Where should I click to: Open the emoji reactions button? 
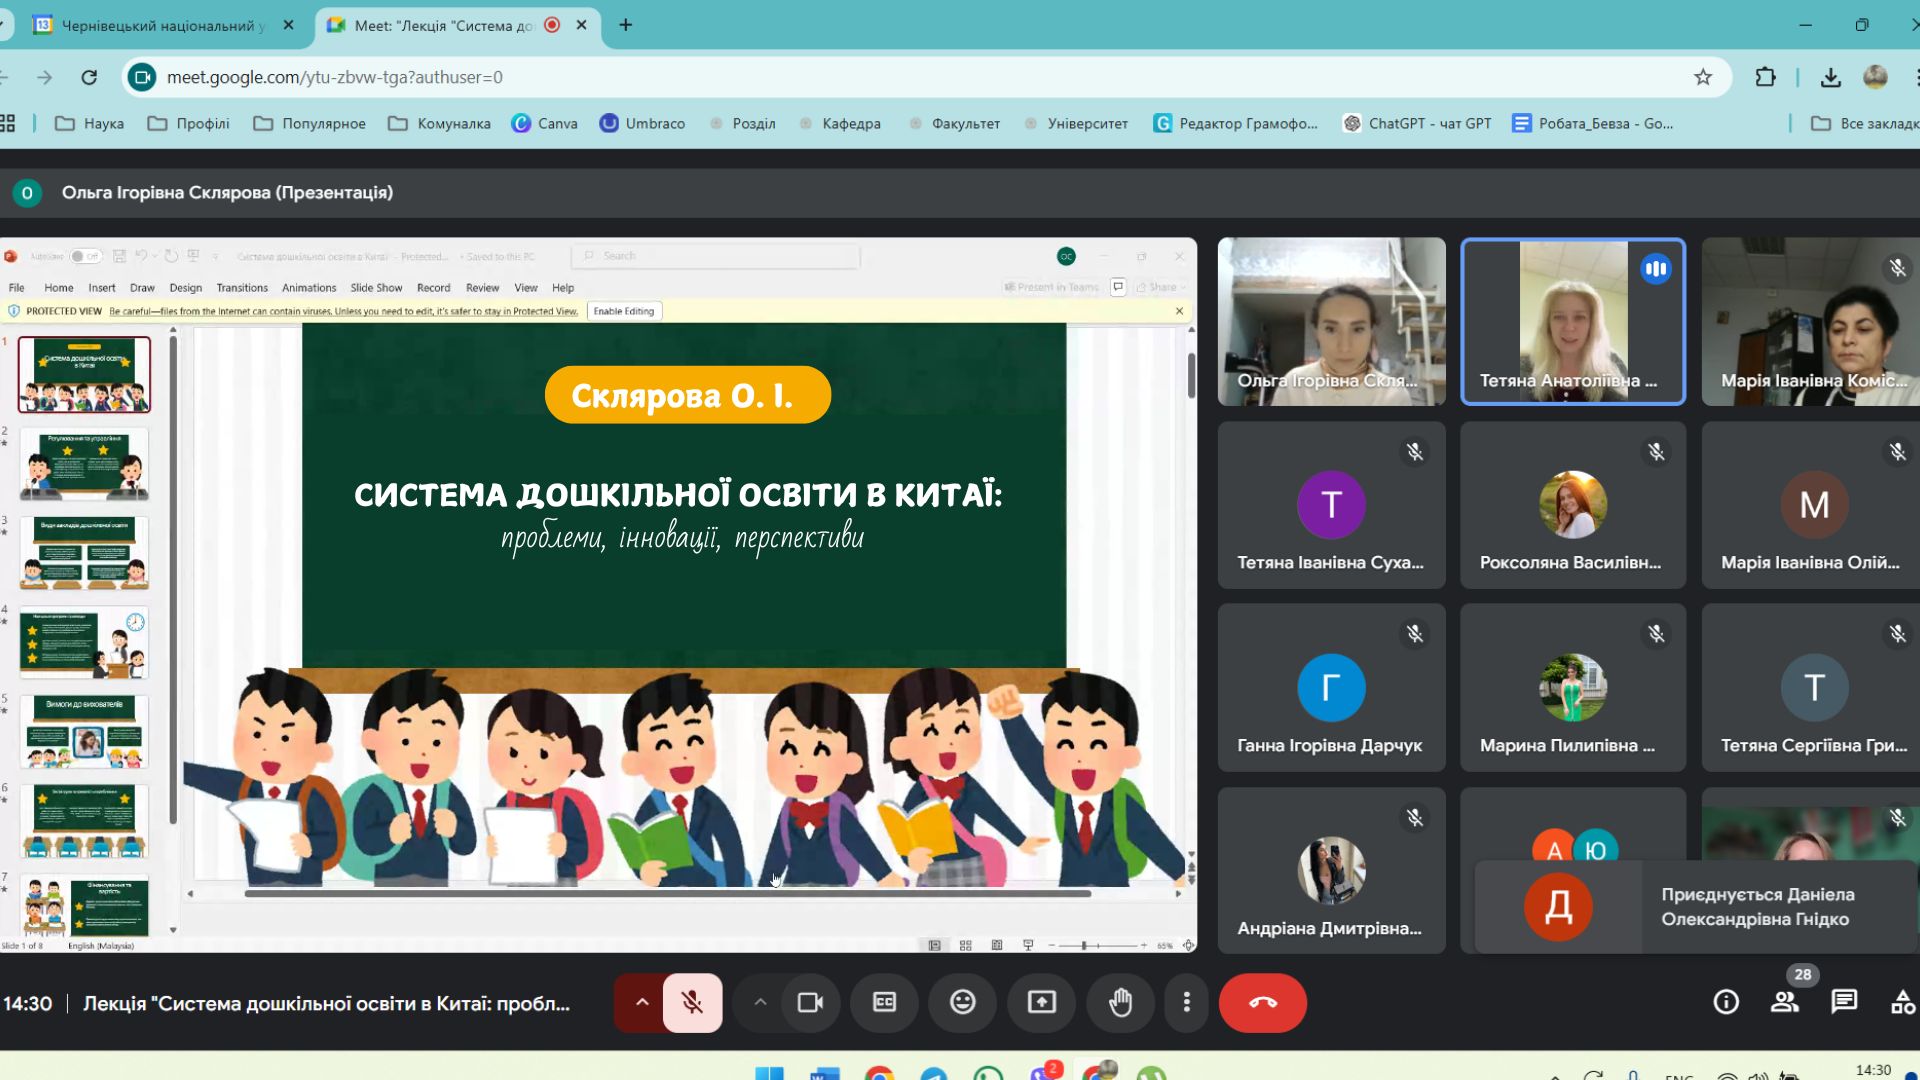pyautogui.click(x=963, y=1002)
